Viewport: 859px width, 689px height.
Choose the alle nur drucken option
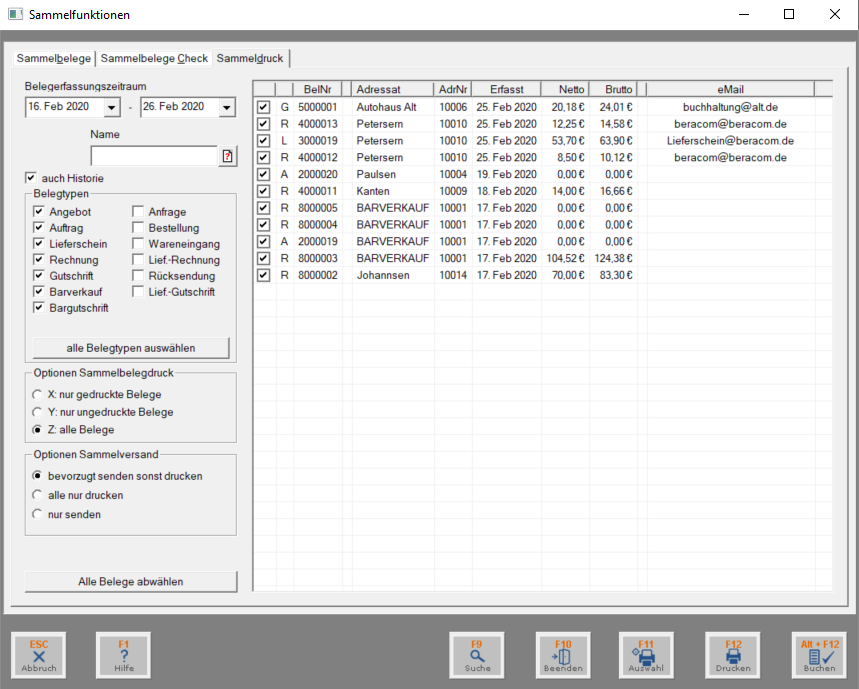(37, 495)
